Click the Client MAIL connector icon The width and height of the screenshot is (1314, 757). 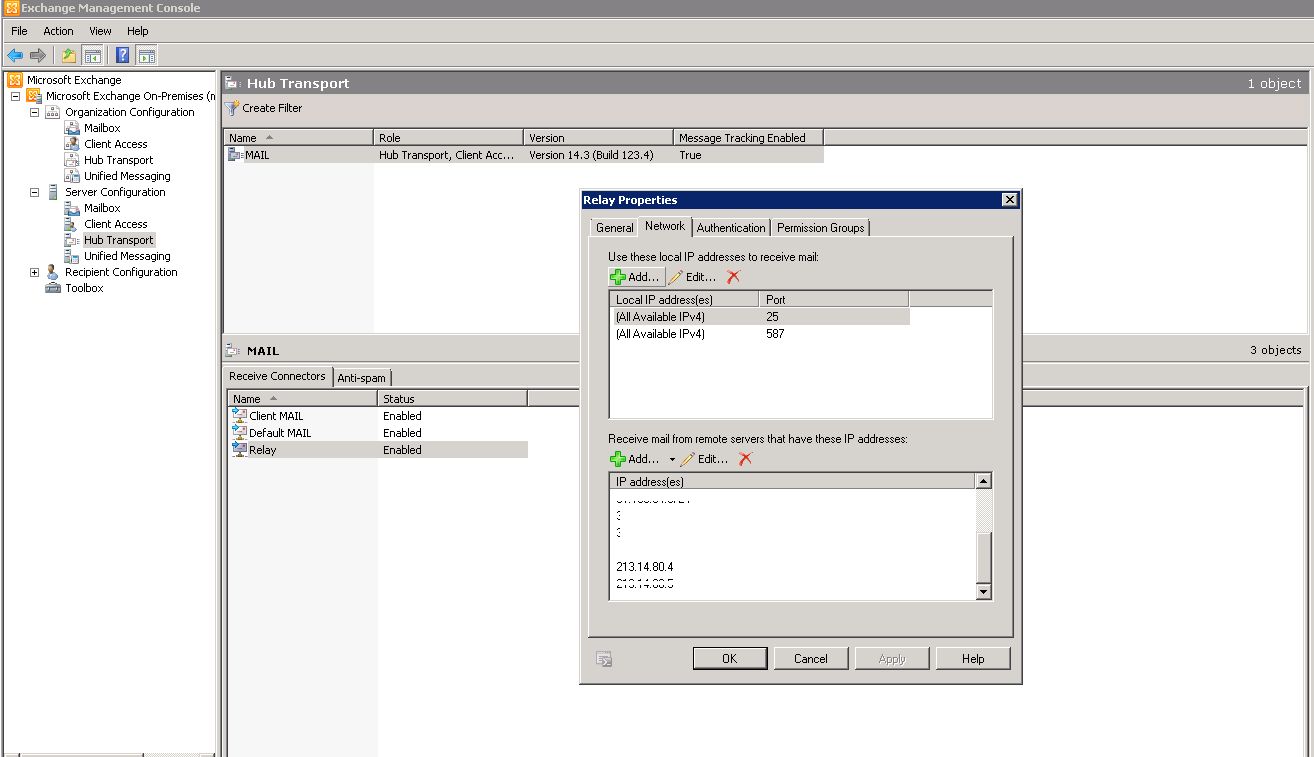point(239,416)
